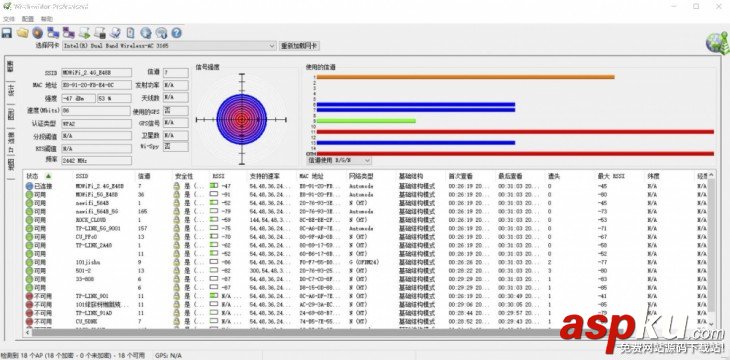The height and width of the screenshot is (360, 730).
Task: Click the status bar text showing 18 APs detected
Action: click(x=73, y=355)
